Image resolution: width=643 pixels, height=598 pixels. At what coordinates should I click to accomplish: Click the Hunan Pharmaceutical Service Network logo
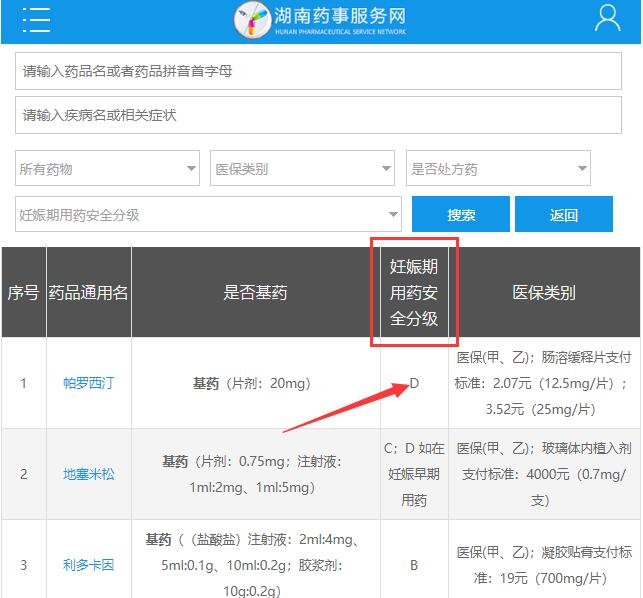320,19
